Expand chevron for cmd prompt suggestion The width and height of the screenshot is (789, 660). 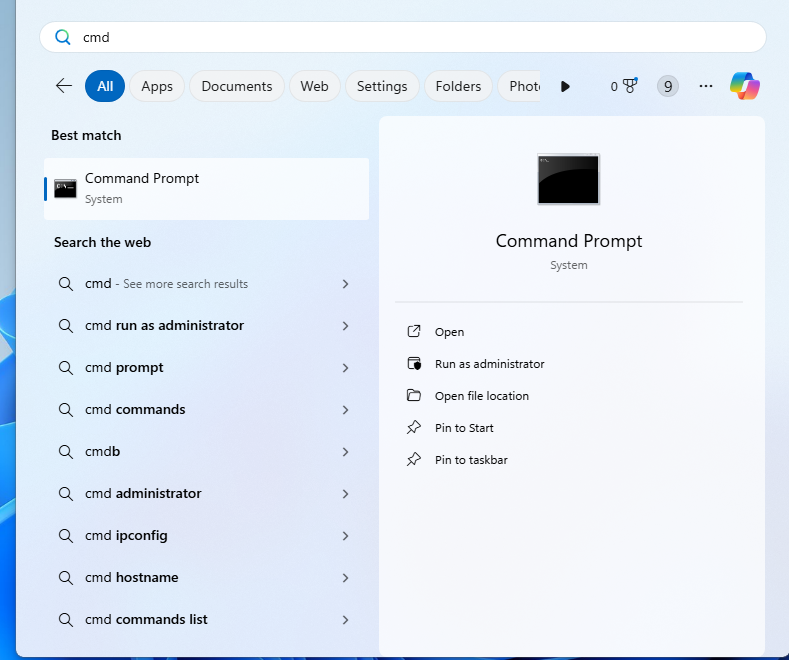346,368
